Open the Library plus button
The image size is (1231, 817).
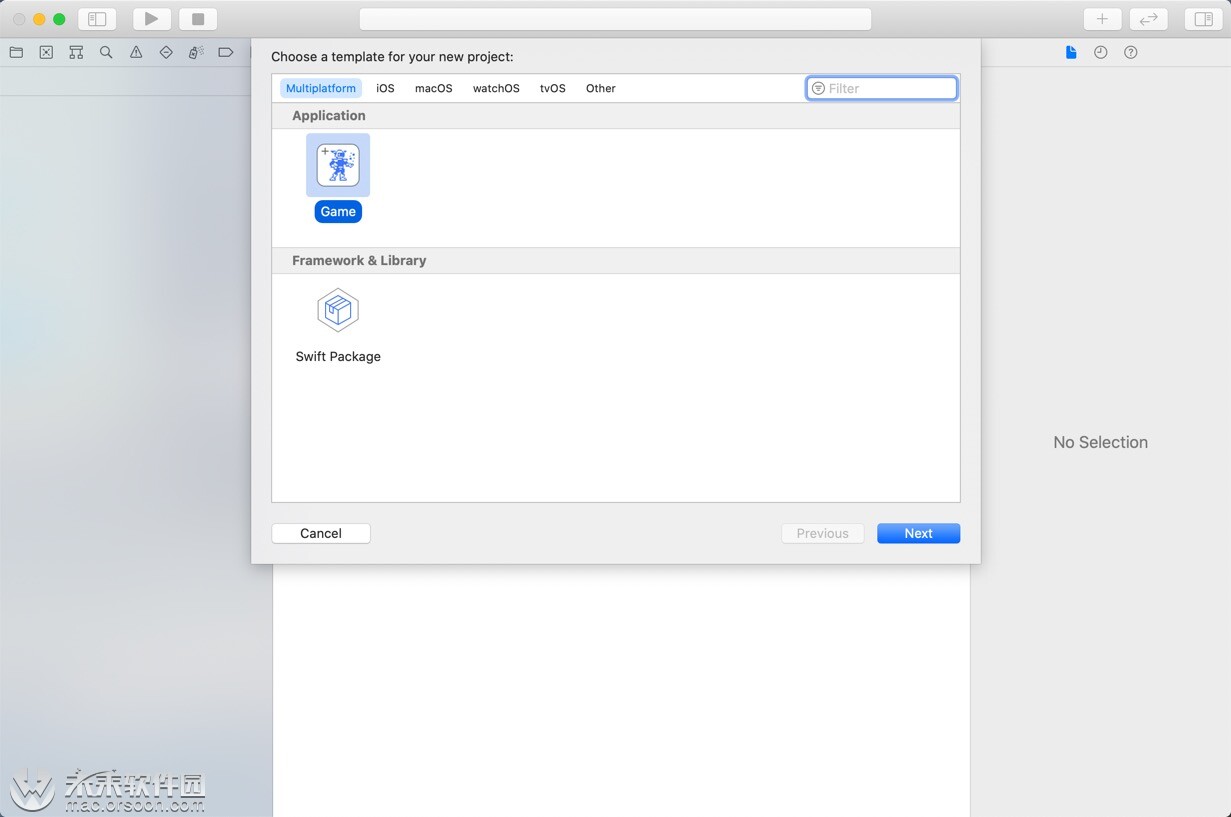[1102, 19]
